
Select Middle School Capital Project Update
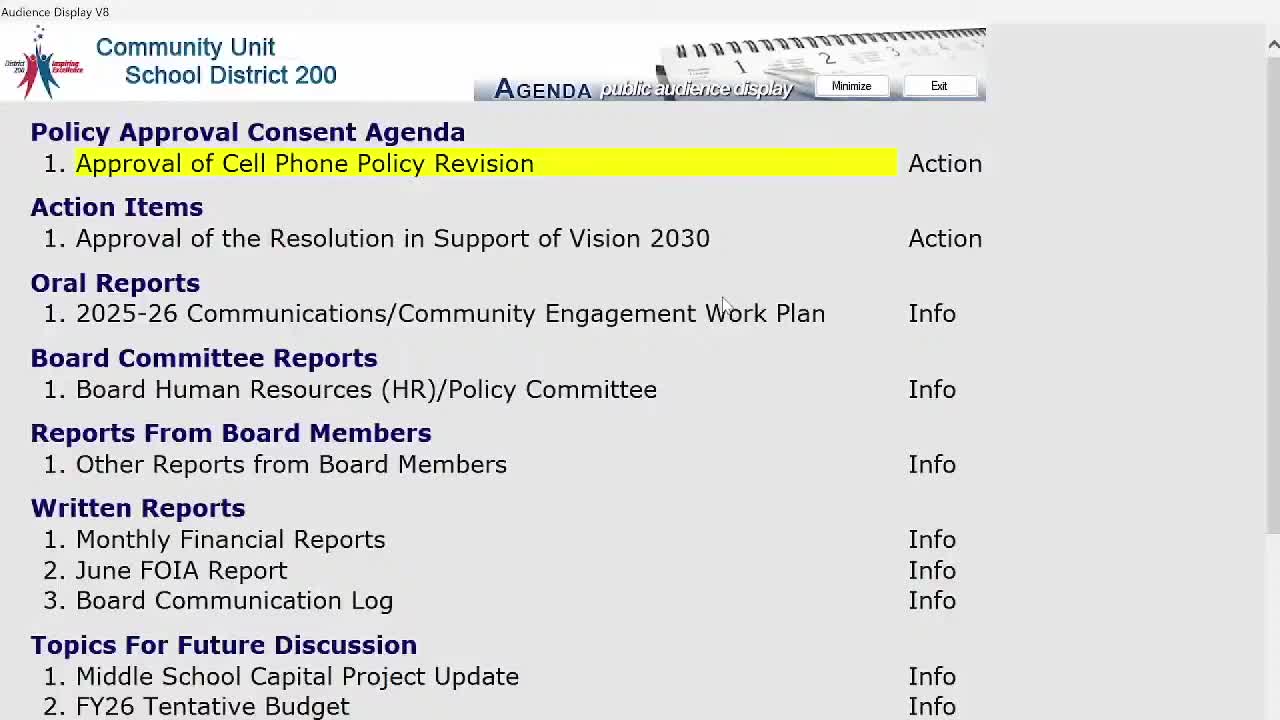[x=297, y=677]
